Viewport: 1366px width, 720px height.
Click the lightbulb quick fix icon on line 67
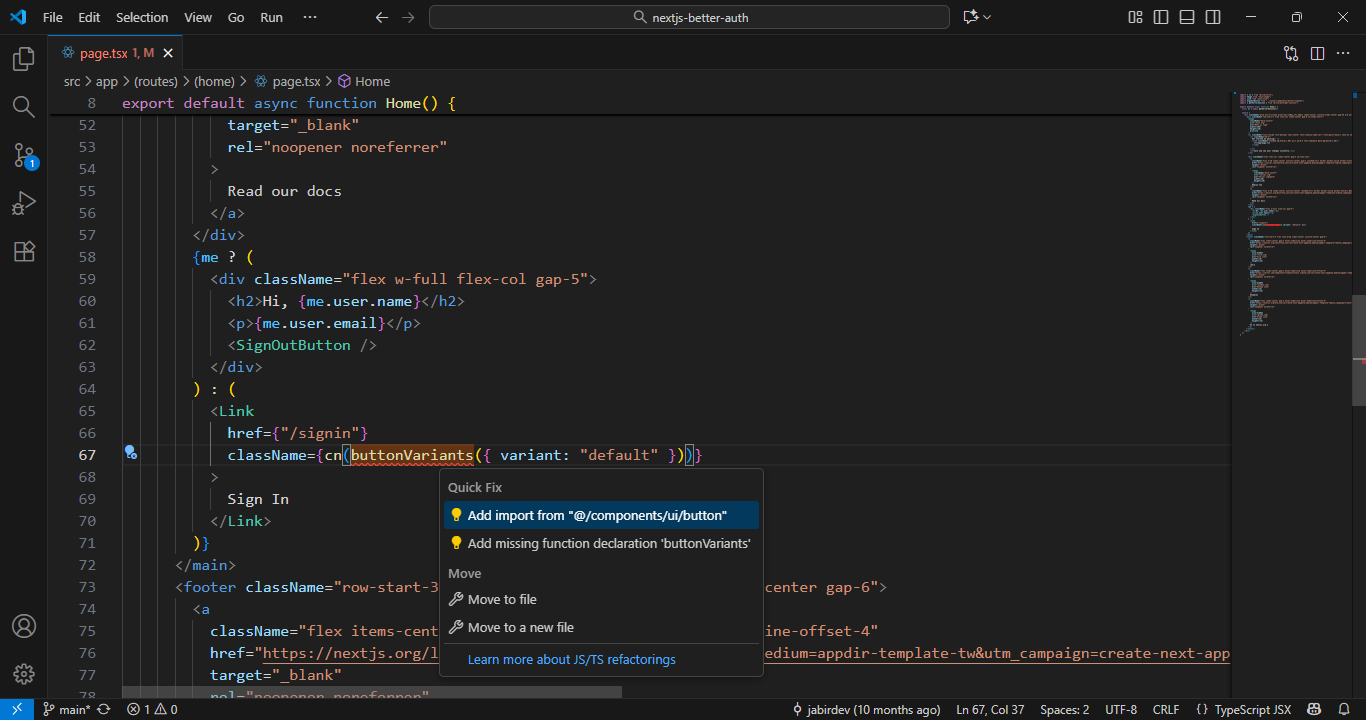131,453
